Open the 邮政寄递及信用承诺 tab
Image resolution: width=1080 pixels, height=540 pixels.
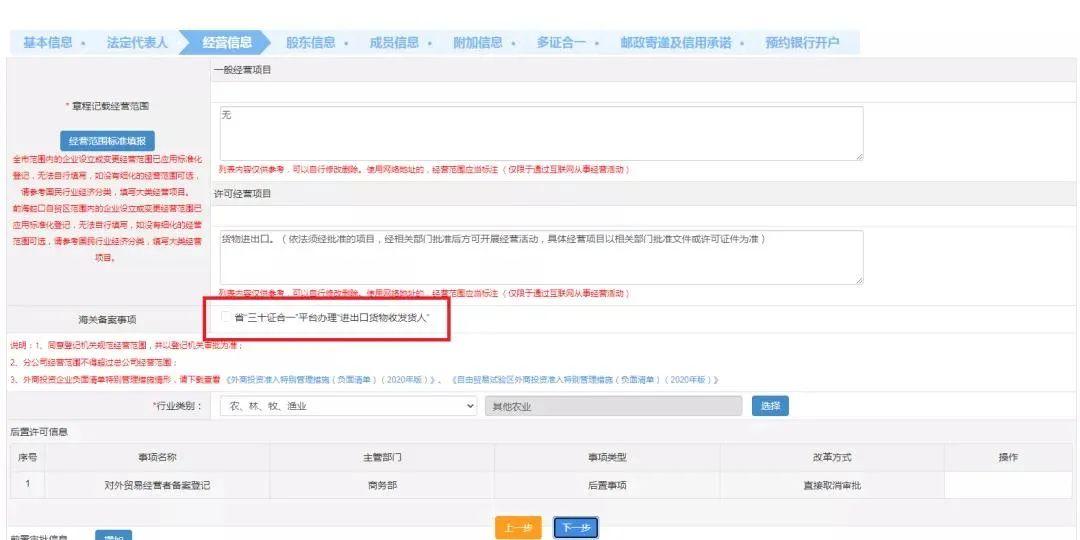[x=675, y=43]
